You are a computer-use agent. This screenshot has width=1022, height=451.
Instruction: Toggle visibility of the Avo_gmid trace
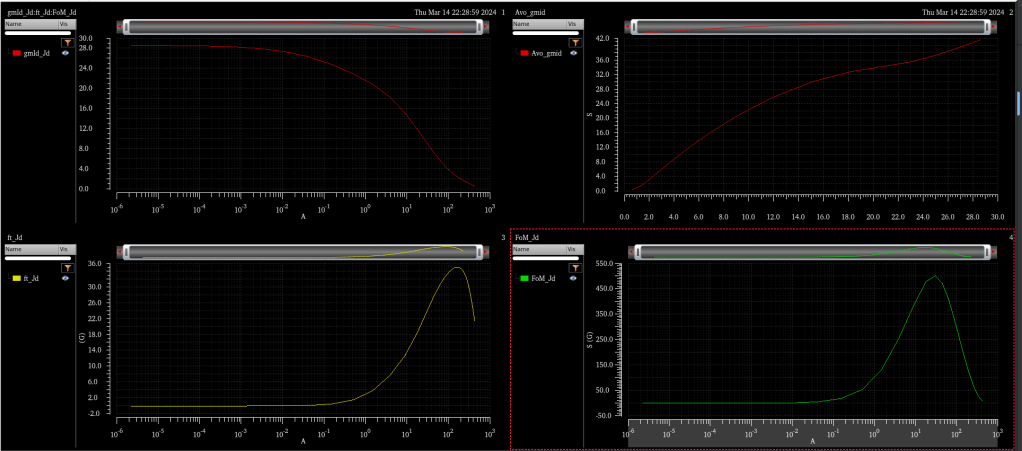(x=573, y=53)
